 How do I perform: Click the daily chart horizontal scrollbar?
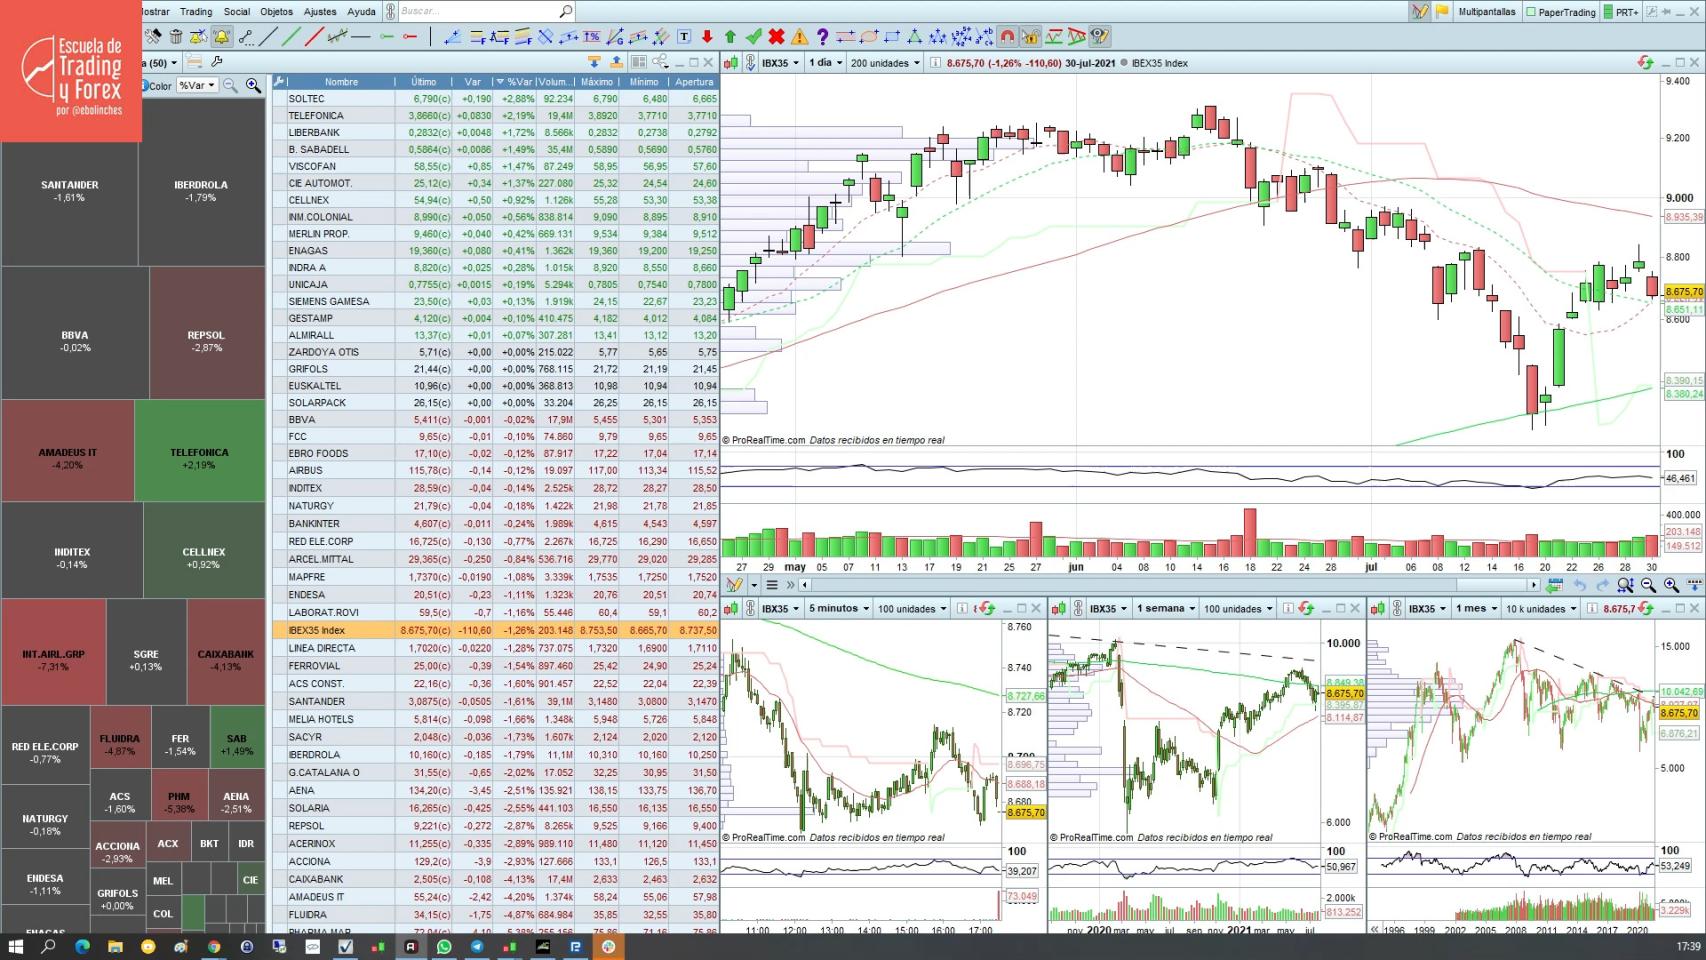1170,585
